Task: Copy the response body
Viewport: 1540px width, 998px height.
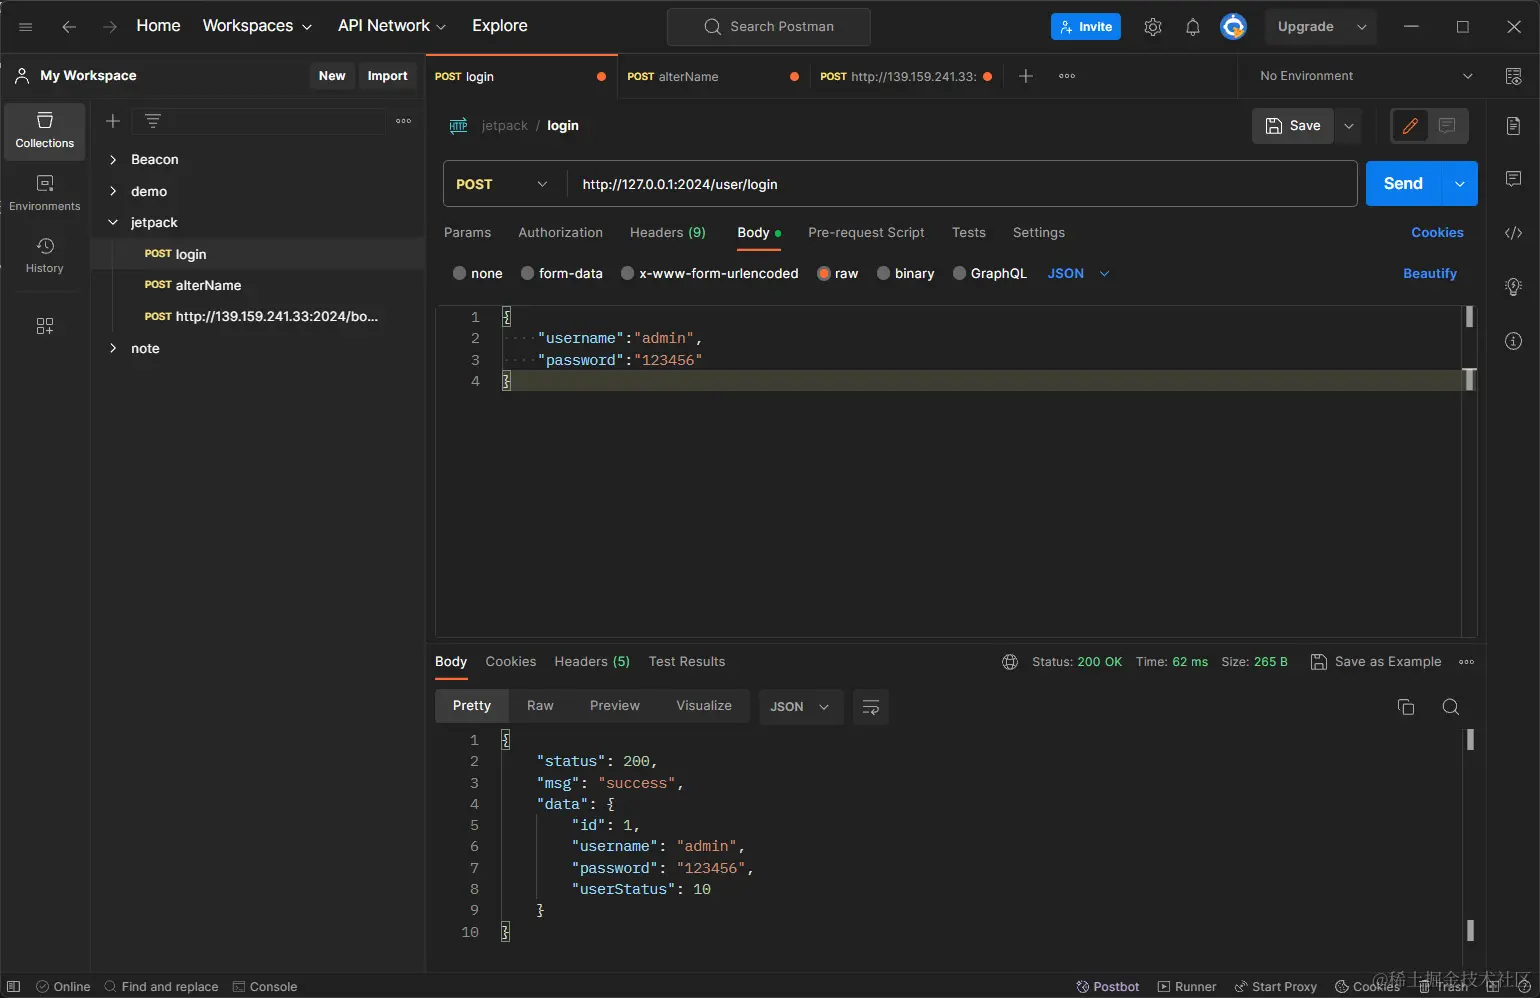Action: [1406, 707]
